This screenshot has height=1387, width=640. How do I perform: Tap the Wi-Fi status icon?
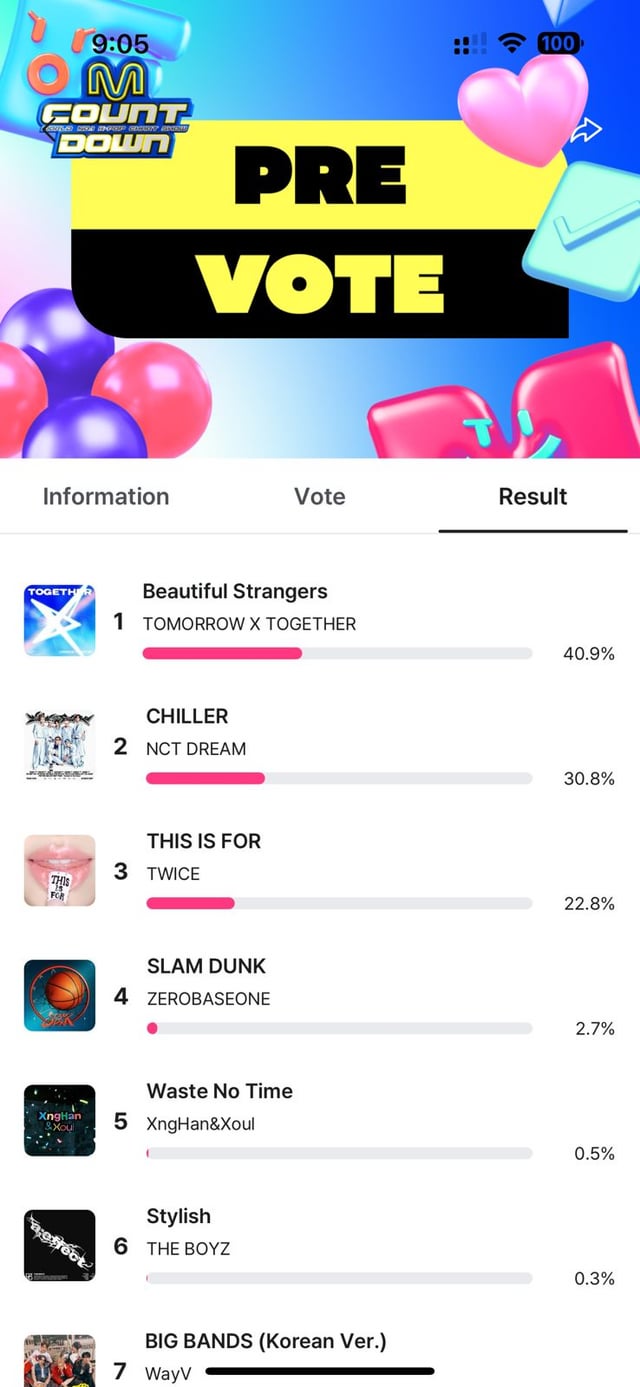[x=513, y=44]
